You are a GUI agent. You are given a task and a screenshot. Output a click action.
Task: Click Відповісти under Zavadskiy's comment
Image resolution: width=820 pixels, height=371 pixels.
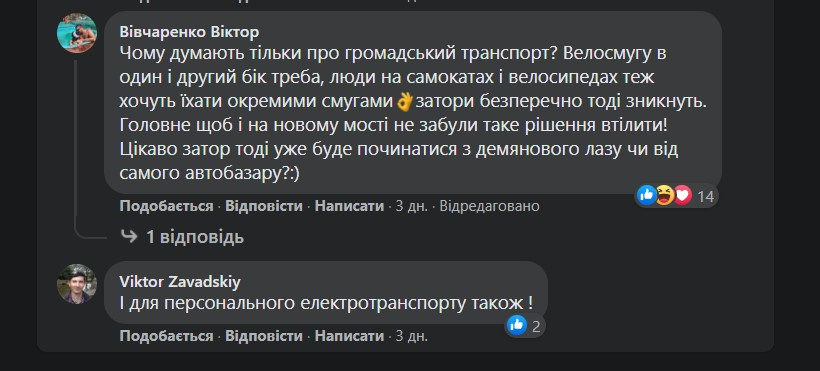(x=264, y=336)
